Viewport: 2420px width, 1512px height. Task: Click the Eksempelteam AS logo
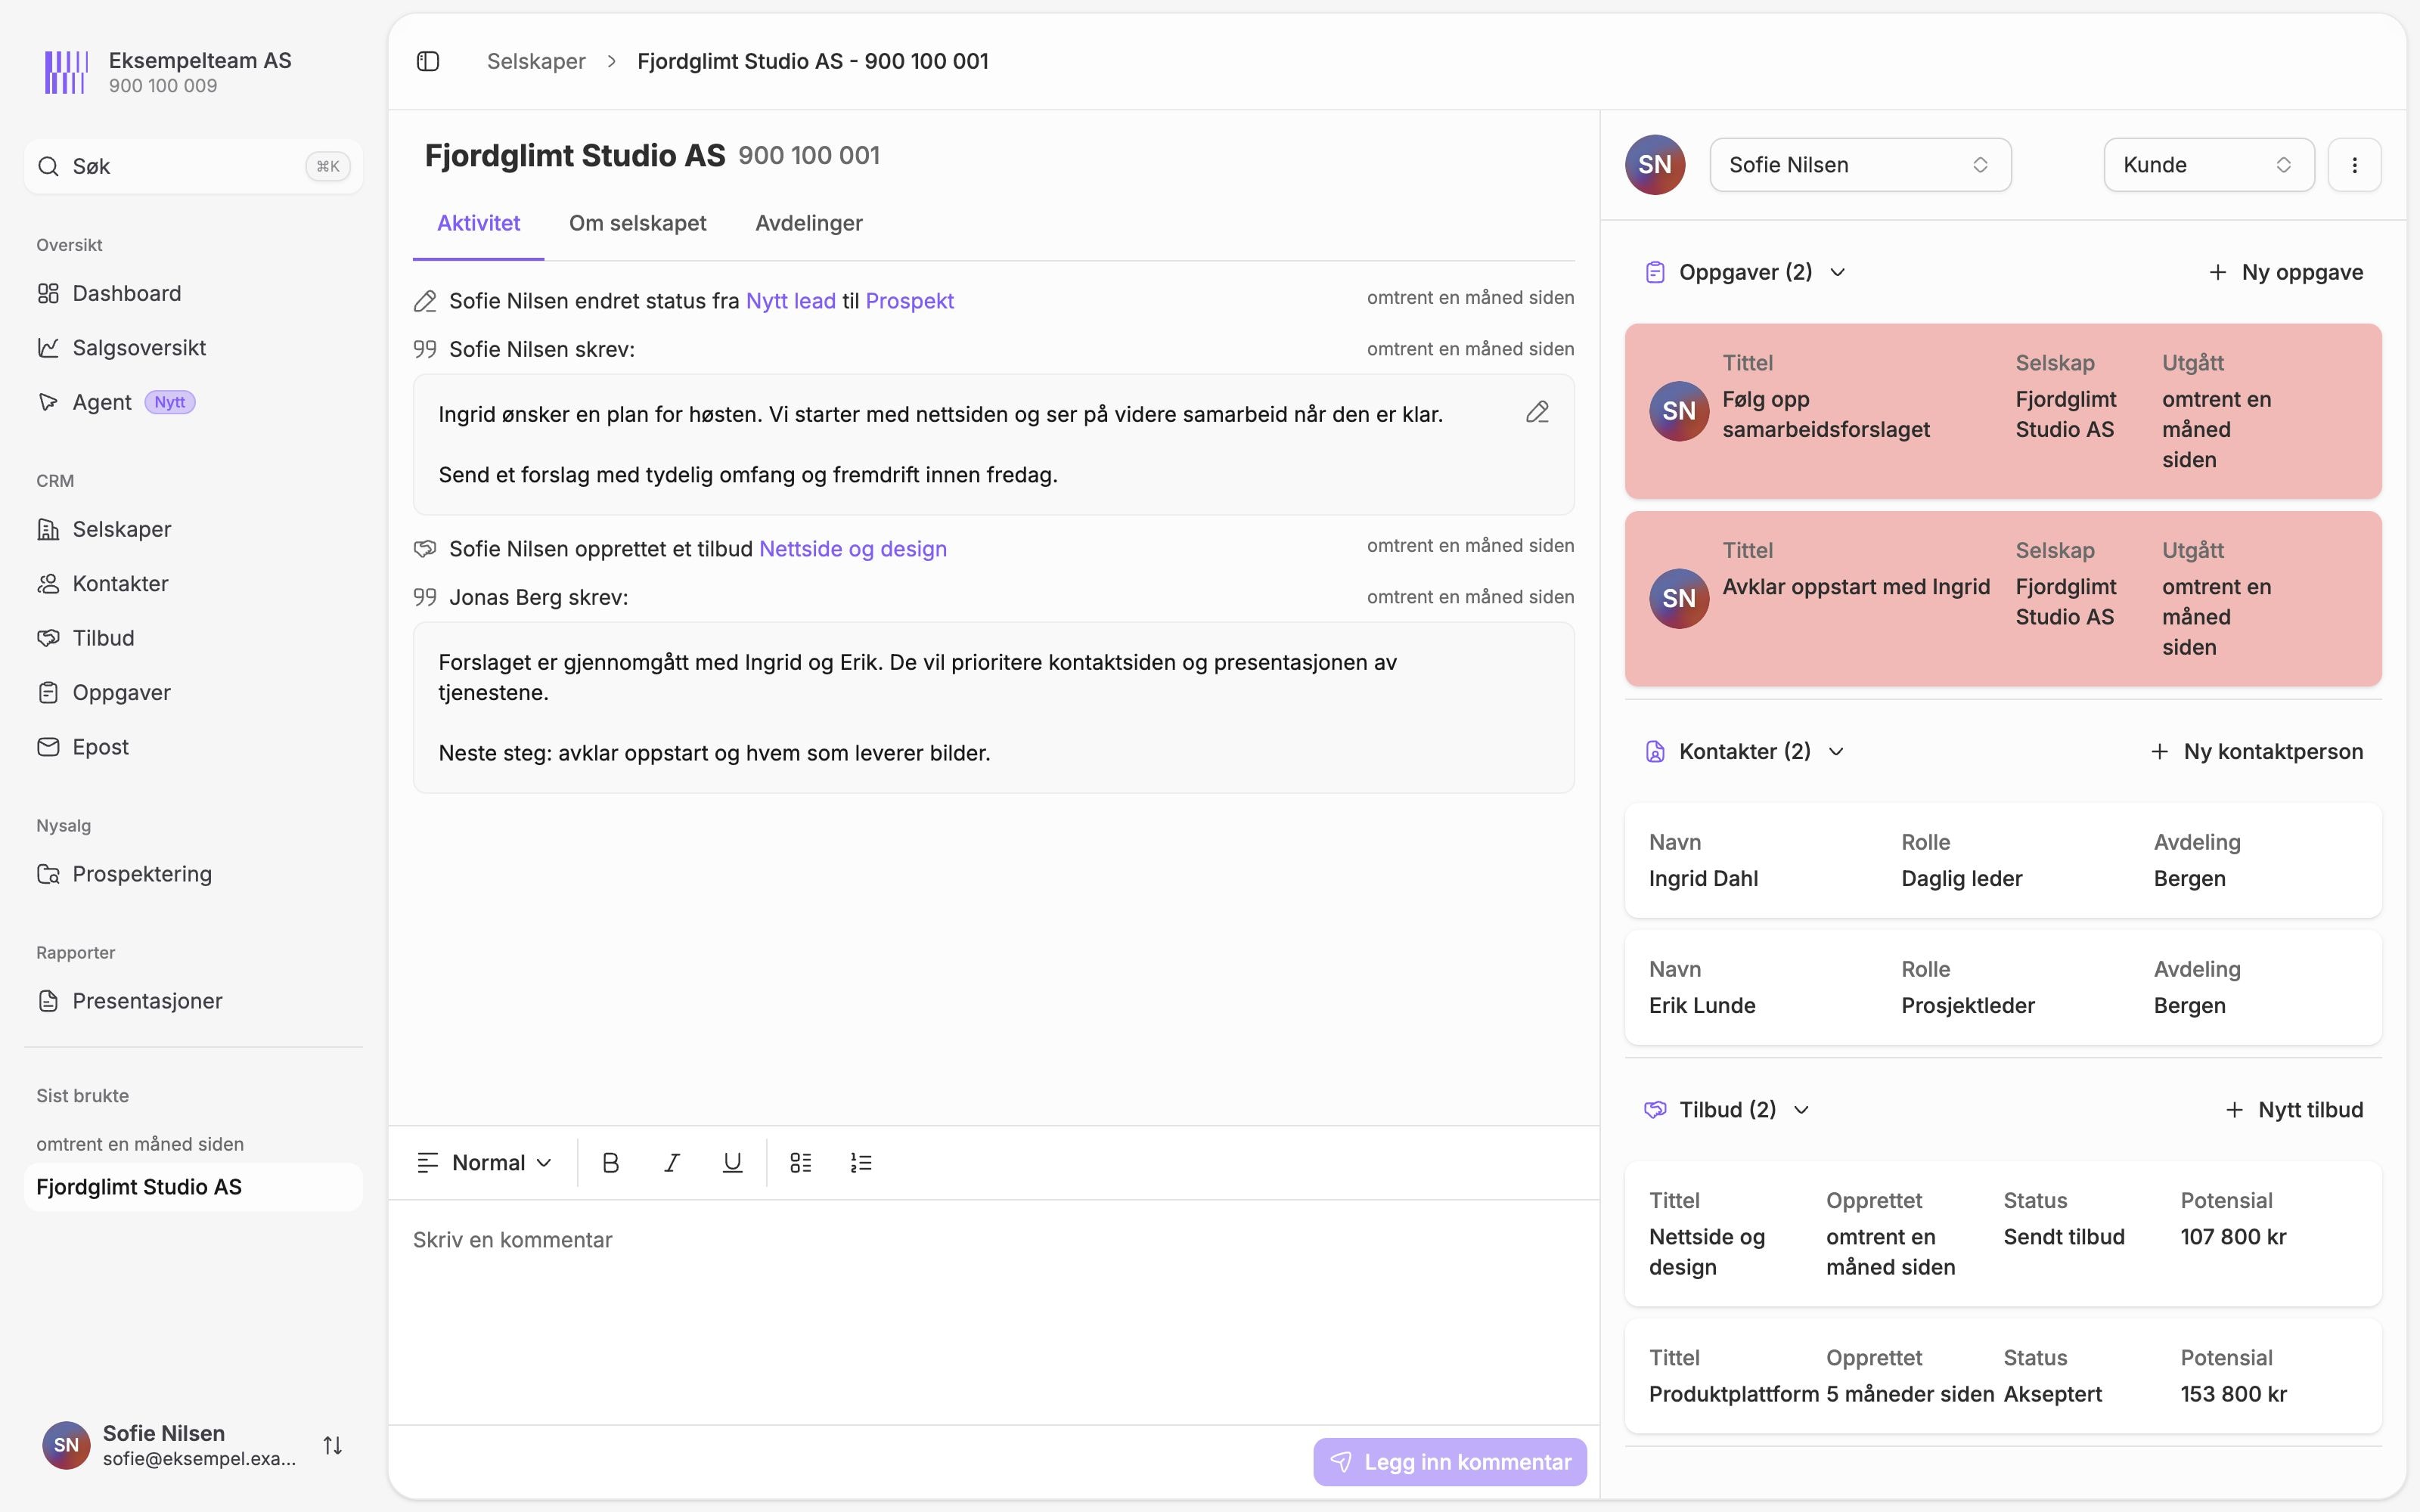coord(66,72)
